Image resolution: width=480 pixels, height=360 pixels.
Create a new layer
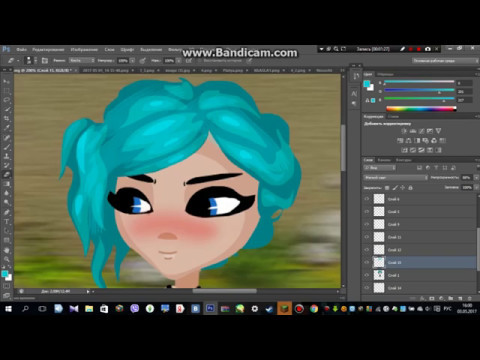[x=460, y=298]
